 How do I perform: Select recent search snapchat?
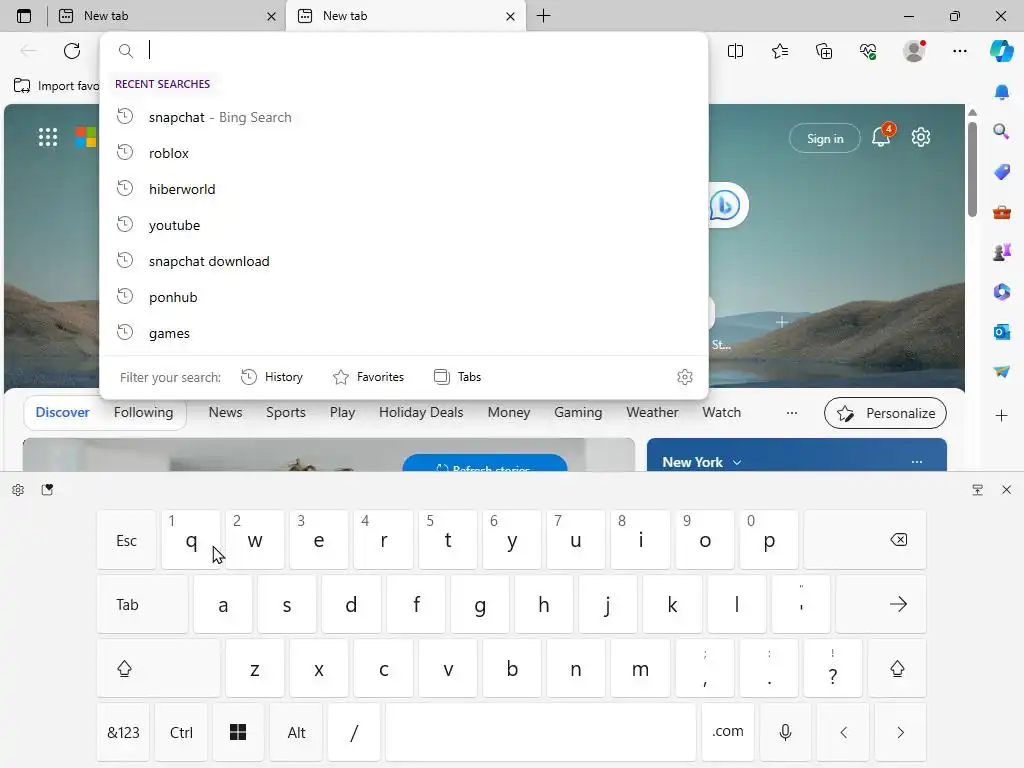click(x=404, y=118)
